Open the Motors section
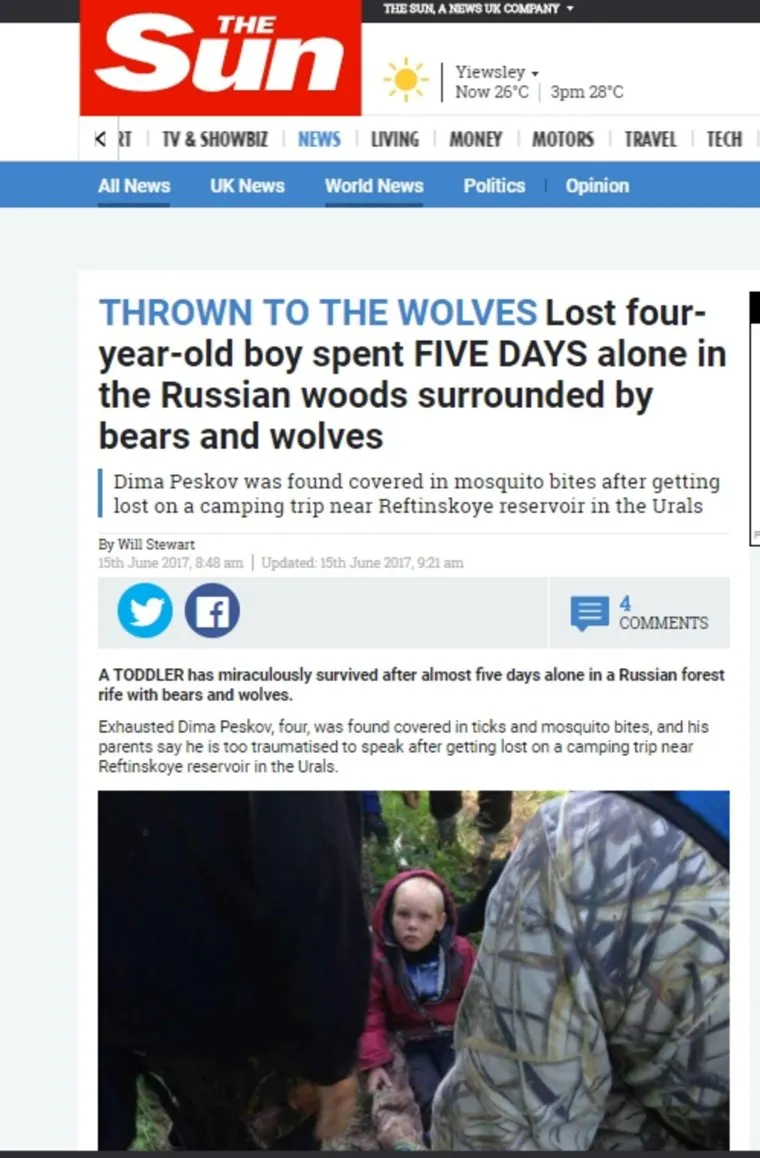 click(x=563, y=139)
